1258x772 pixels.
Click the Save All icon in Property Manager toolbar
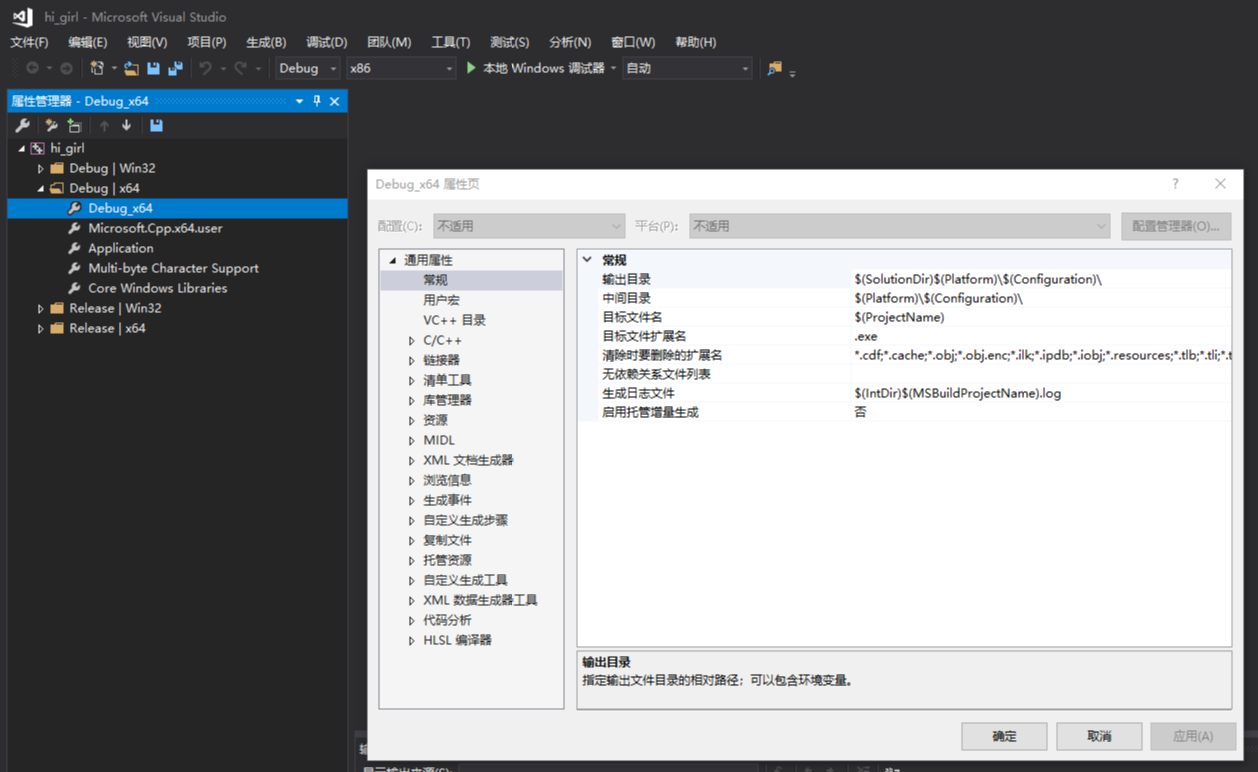point(156,125)
